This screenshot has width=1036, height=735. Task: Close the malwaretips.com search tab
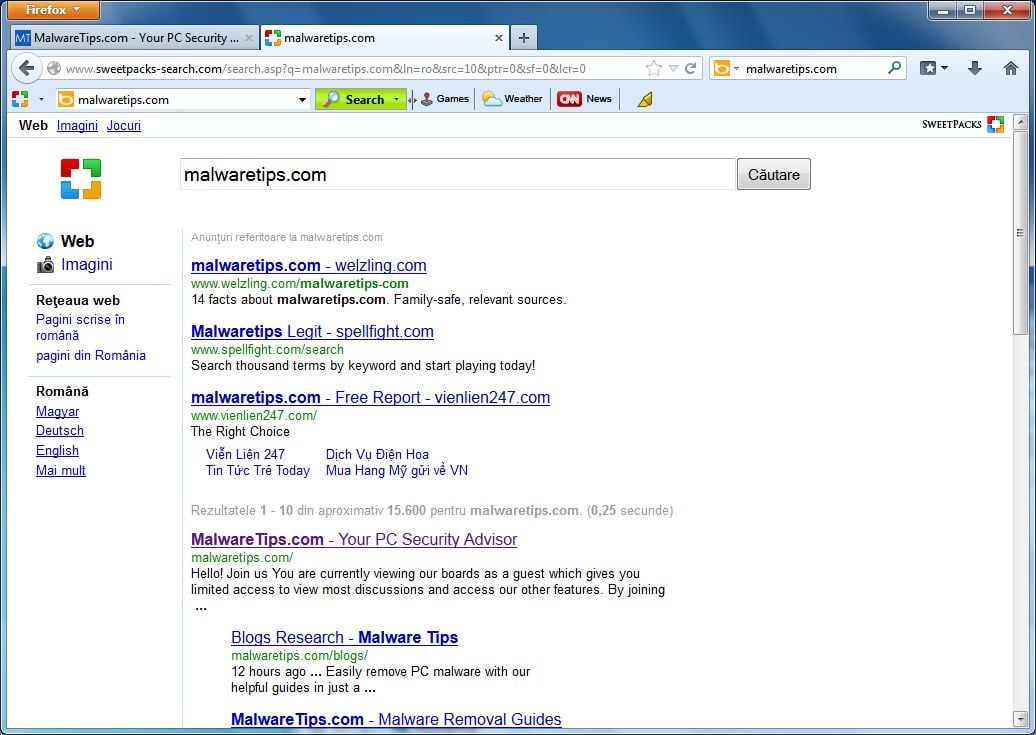click(499, 38)
